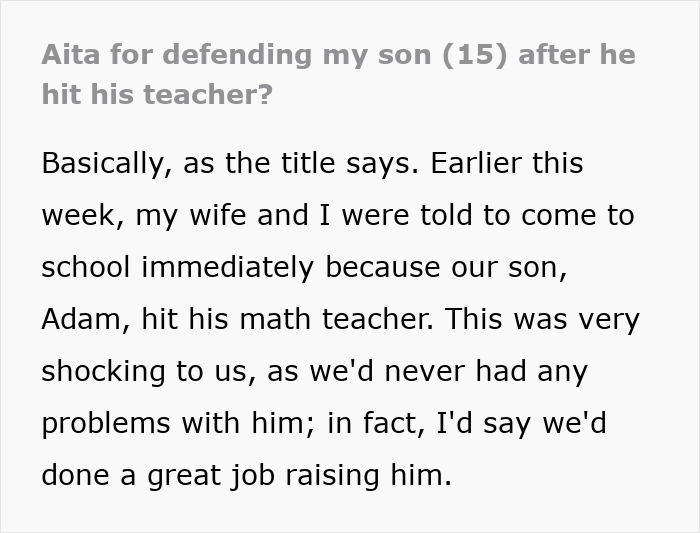Image resolution: width=700 pixels, height=533 pixels.
Task: Click the word "raising" in the last line
Action: tap(332, 475)
